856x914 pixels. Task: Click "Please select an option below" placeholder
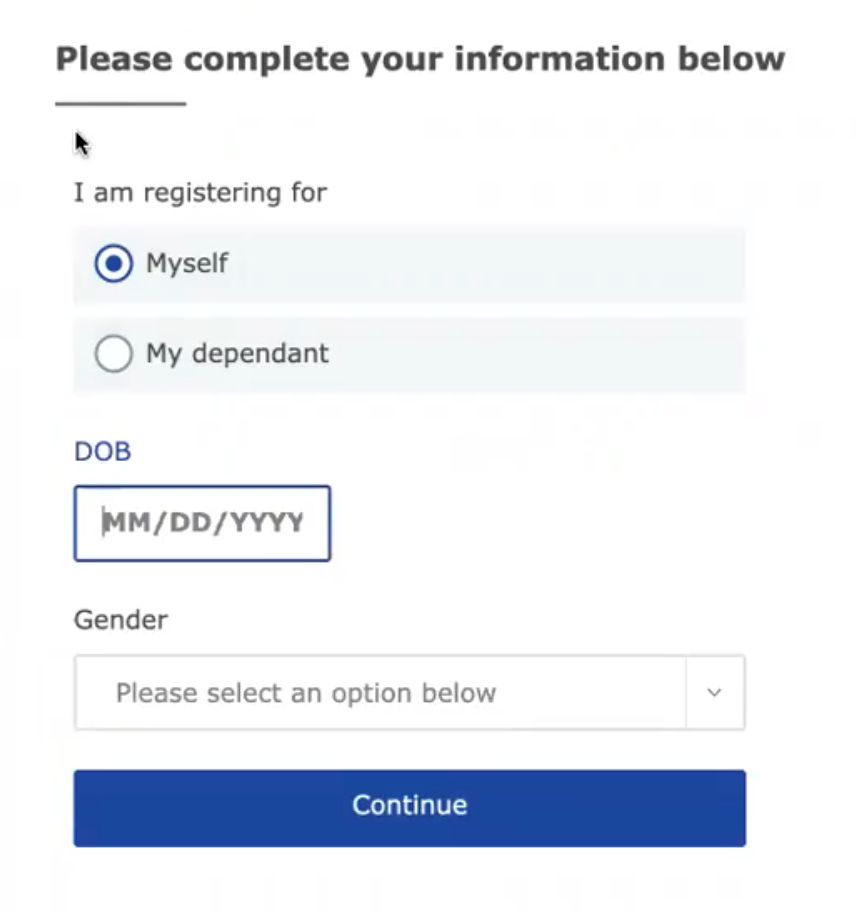[305, 693]
